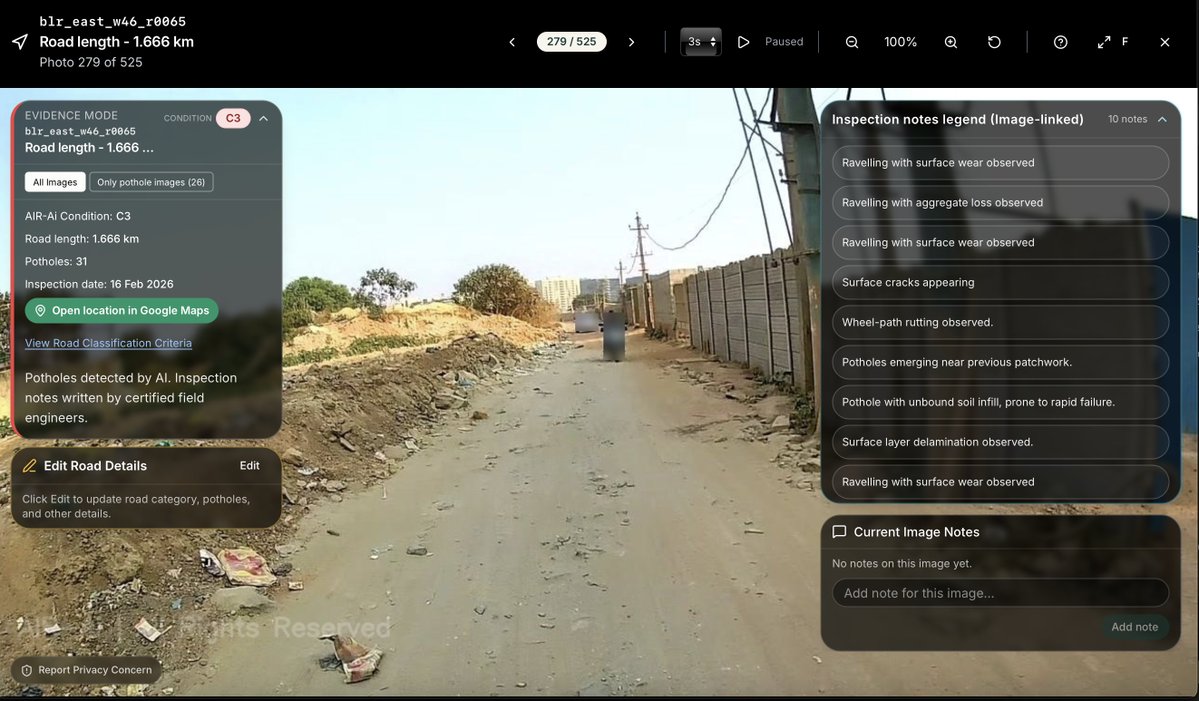Click Inspection date: 16 Feb 2026
1199x701 pixels.
pos(99,284)
